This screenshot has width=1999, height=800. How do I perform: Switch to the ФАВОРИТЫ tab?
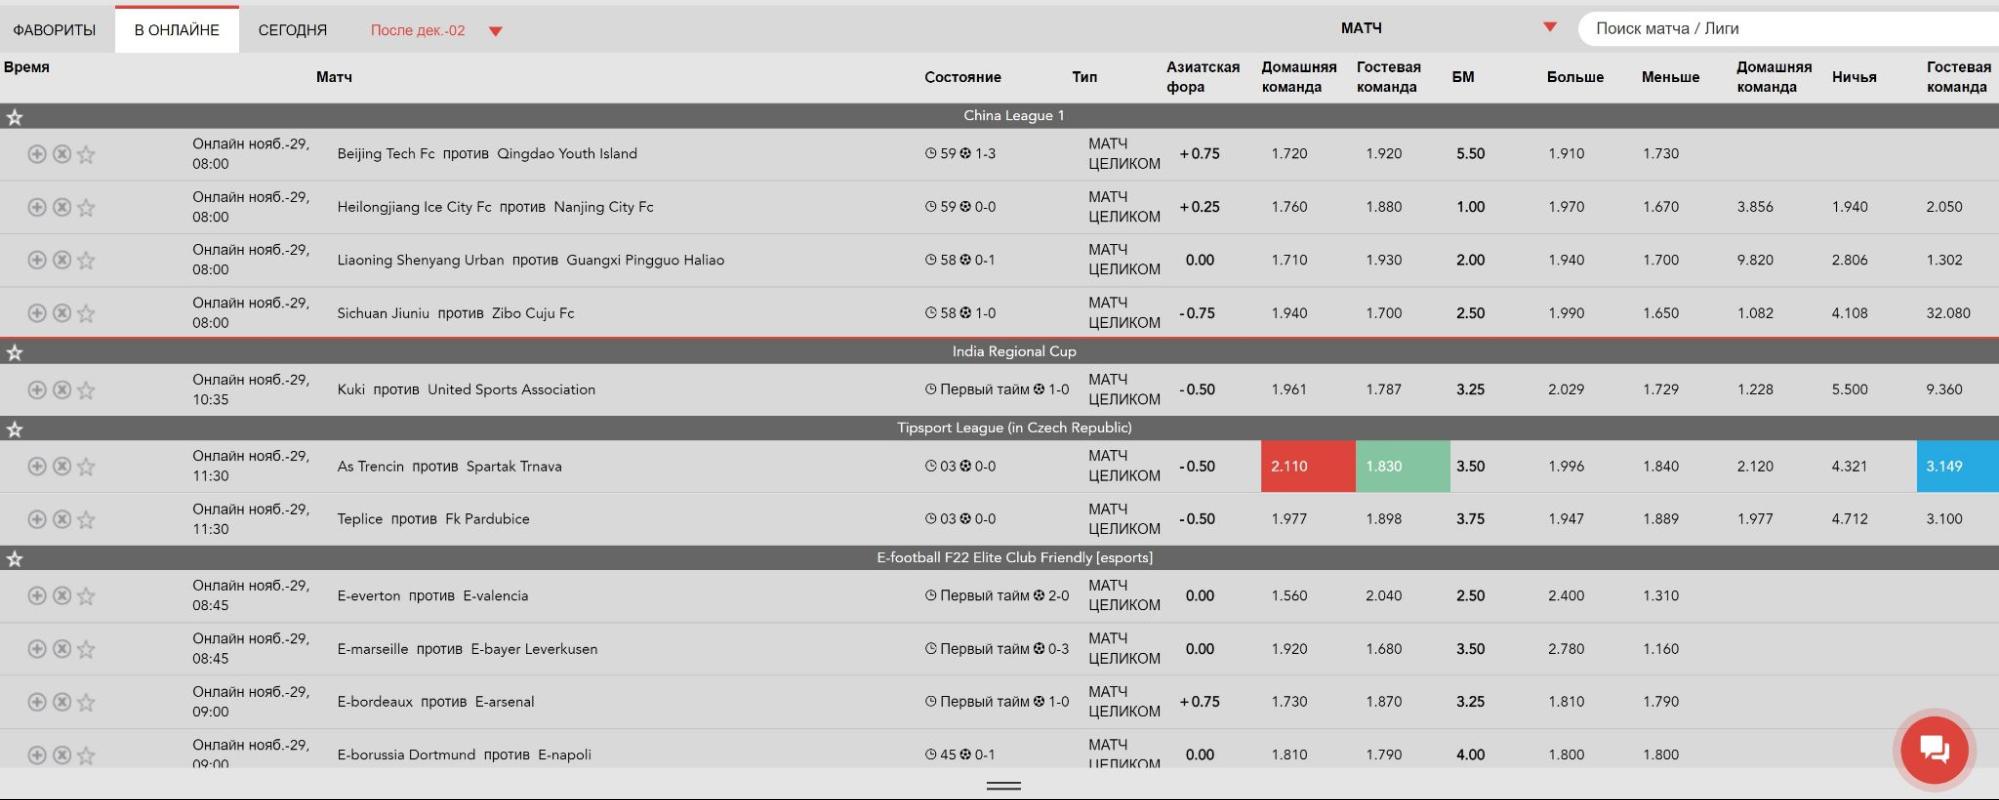pos(55,30)
